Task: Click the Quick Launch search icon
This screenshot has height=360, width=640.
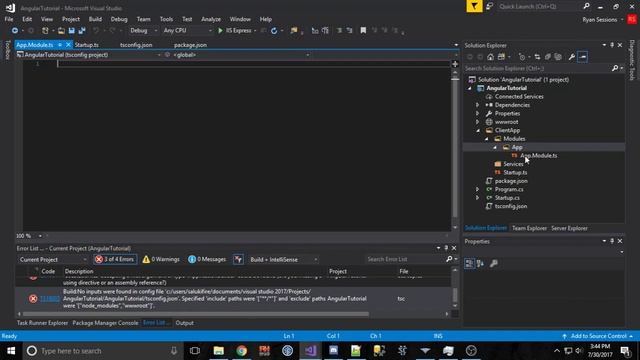Action: tap(586, 6)
